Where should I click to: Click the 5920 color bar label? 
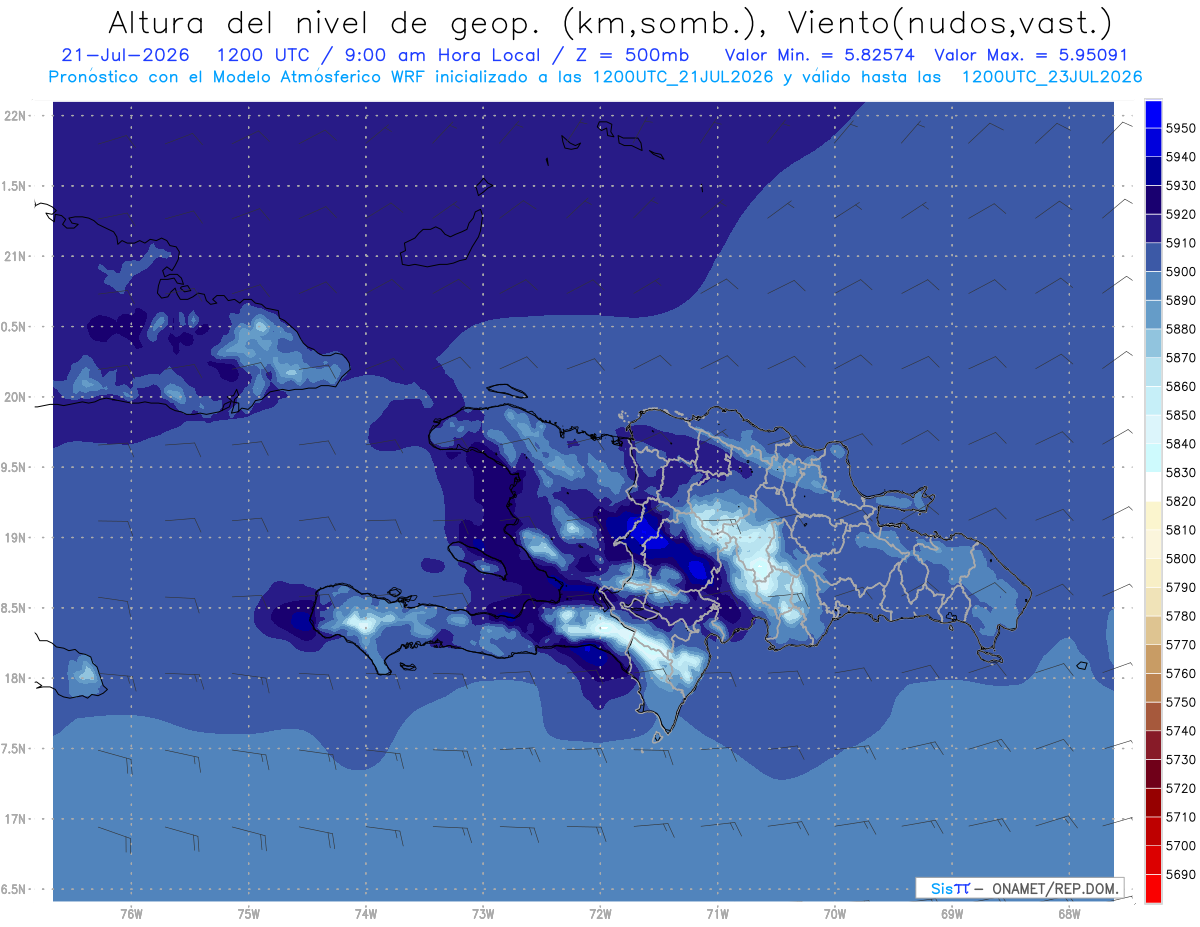click(x=1179, y=214)
